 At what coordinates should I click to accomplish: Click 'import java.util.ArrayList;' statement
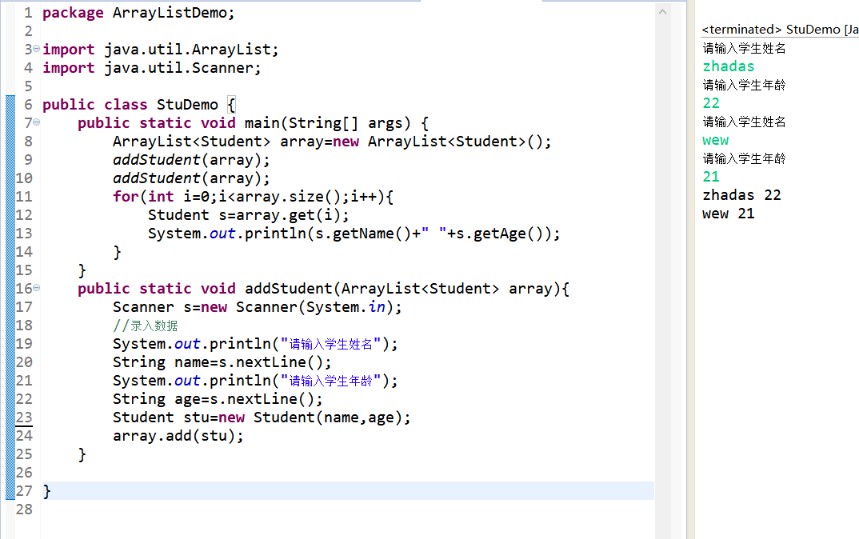[161, 49]
